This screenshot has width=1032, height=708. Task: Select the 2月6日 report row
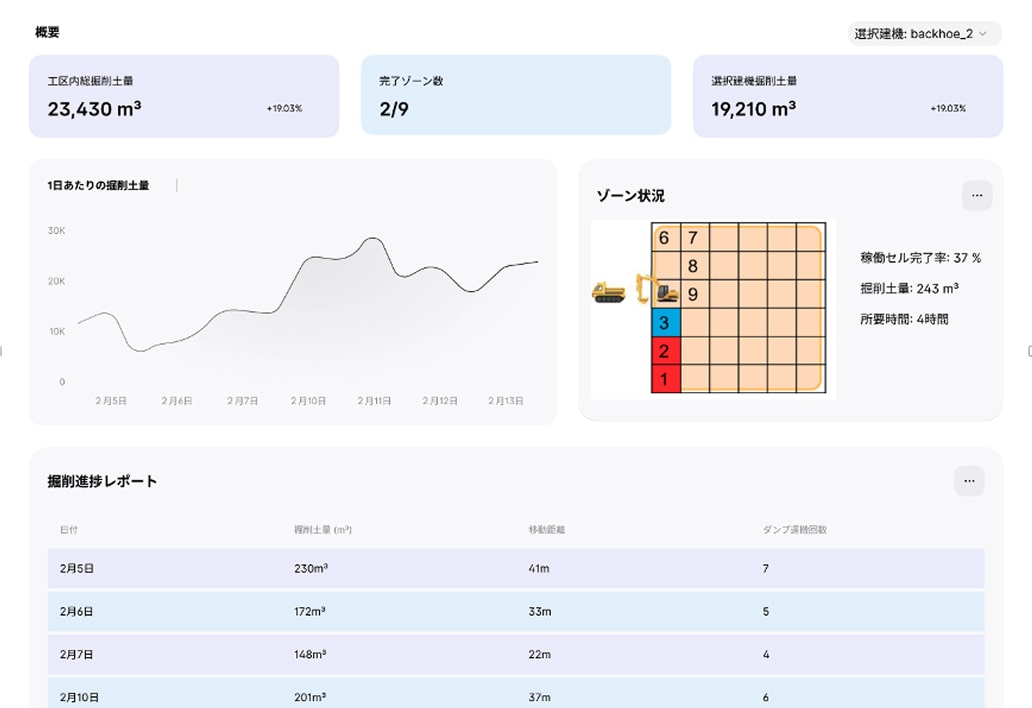tap(515, 611)
